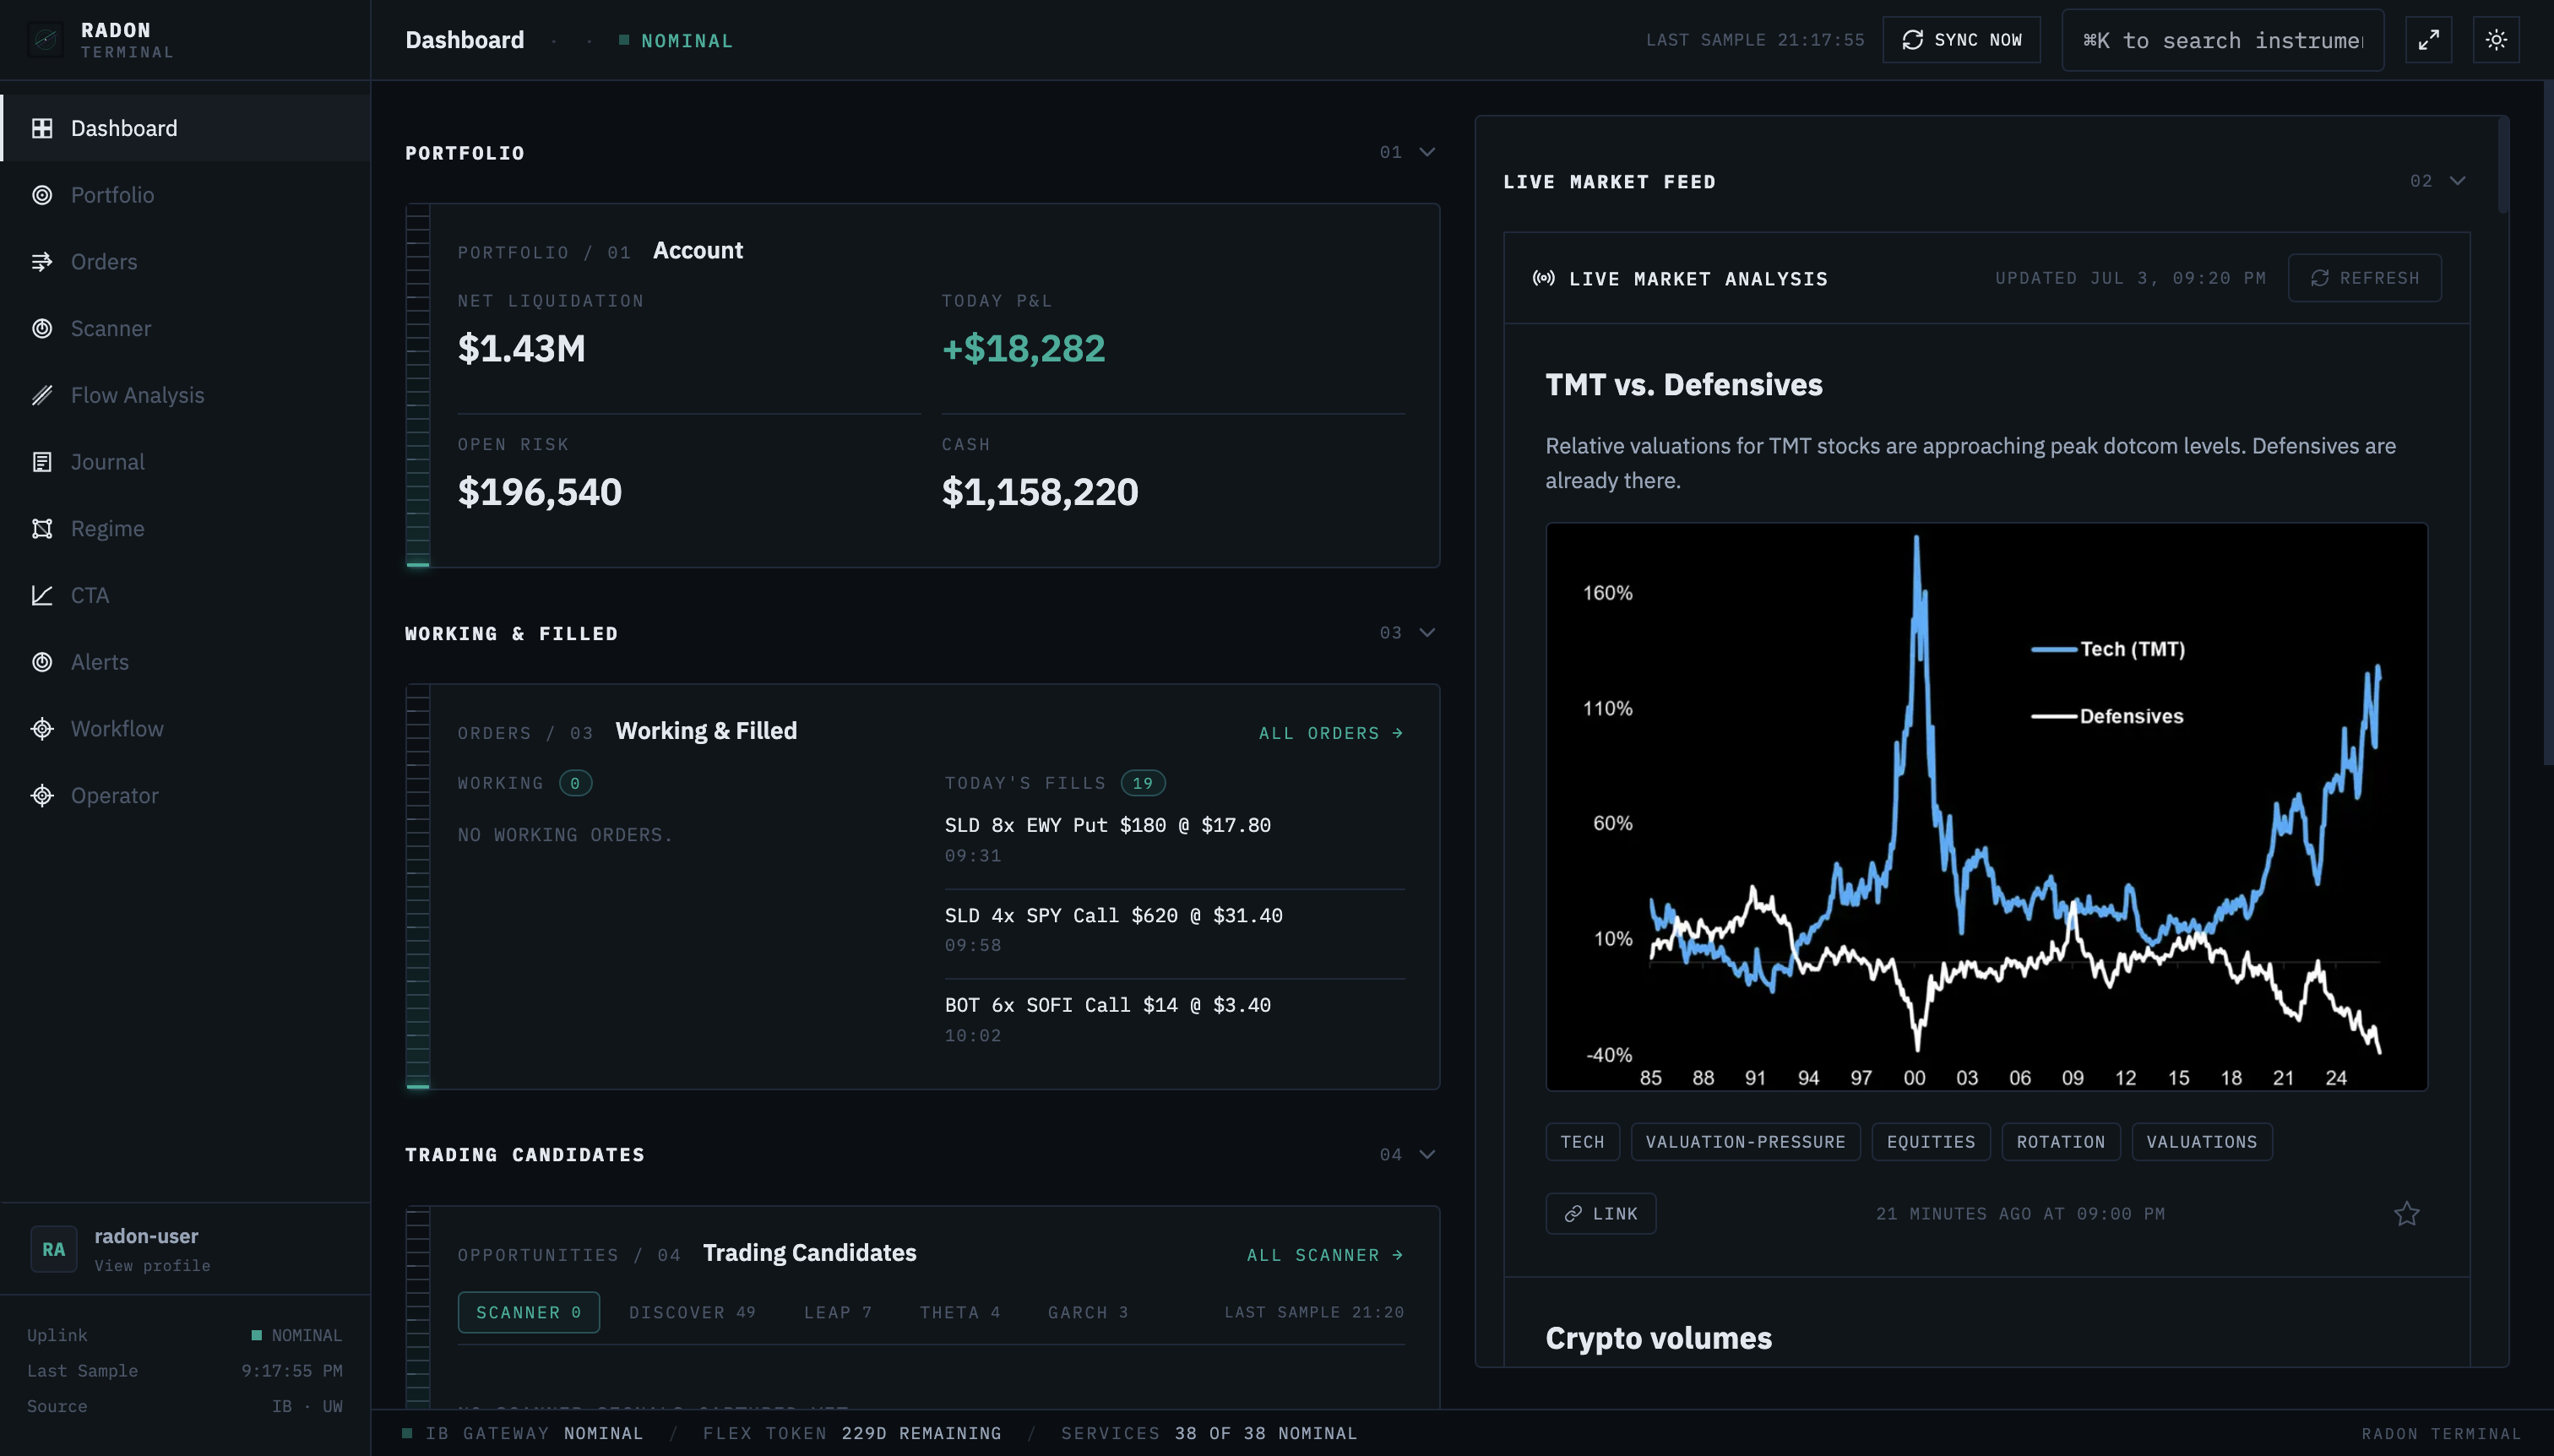The image size is (2554, 1456).
Task: Open Portfolio in the sidebar
Action: [186, 195]
